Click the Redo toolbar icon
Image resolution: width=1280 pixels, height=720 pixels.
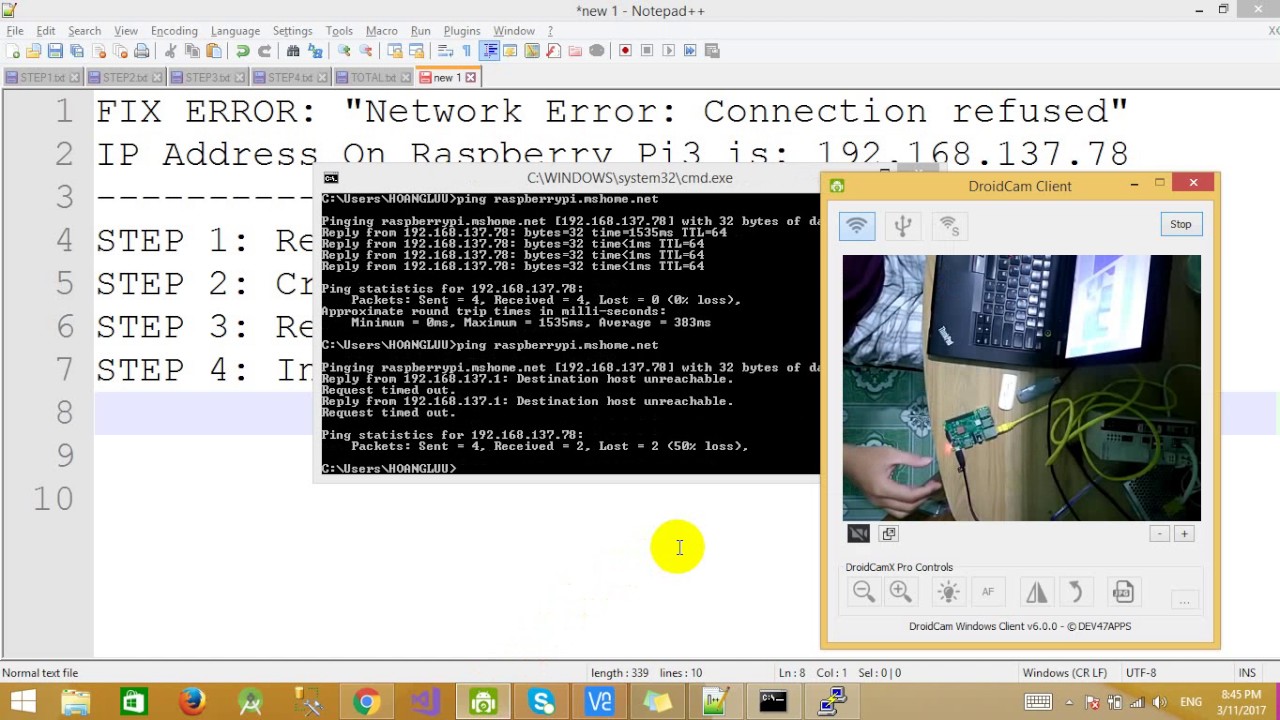pyautogui.click(x=264, y=50)
